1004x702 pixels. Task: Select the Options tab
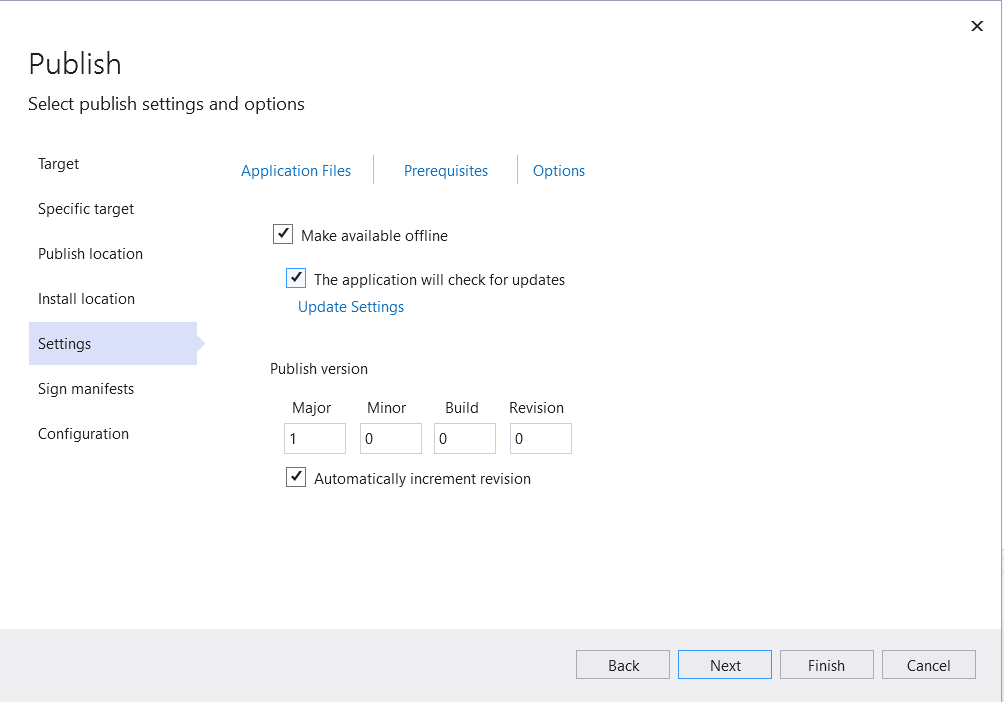coord(558,170)
